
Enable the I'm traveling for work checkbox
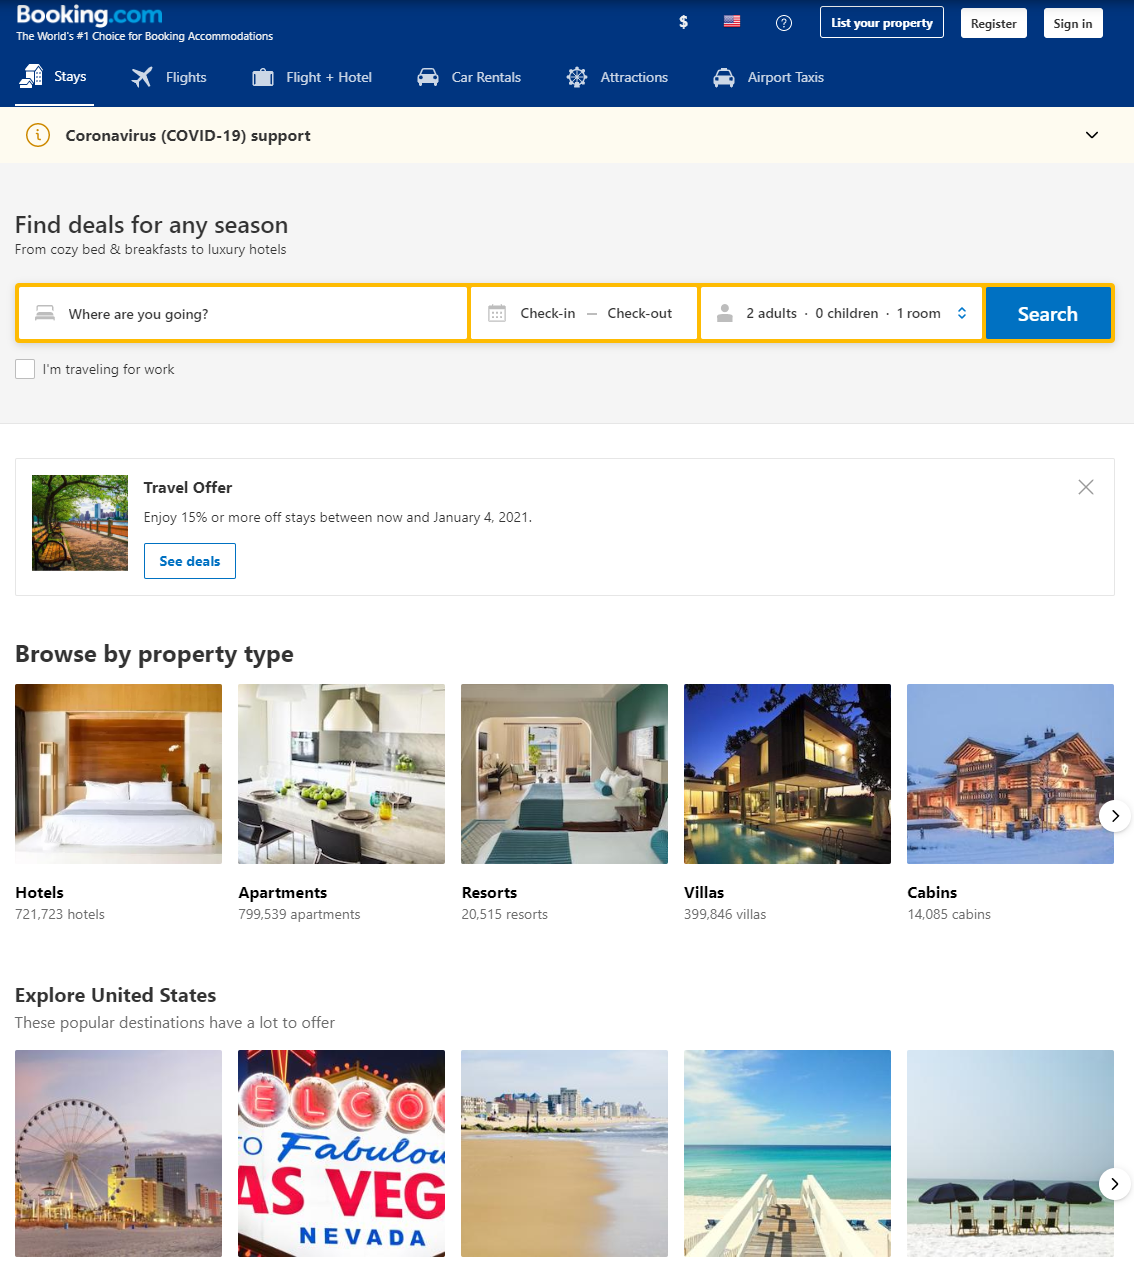[x=25, y=369]
